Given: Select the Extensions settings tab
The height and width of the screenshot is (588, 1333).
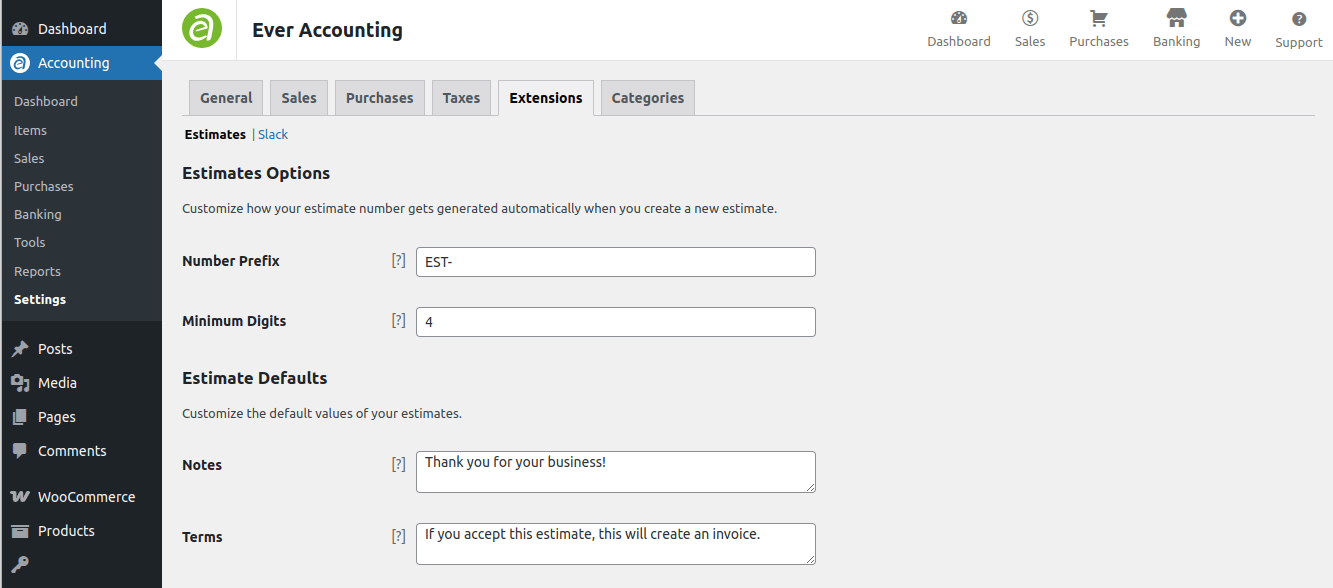Looking at the screenshot, I should point(546,98).
